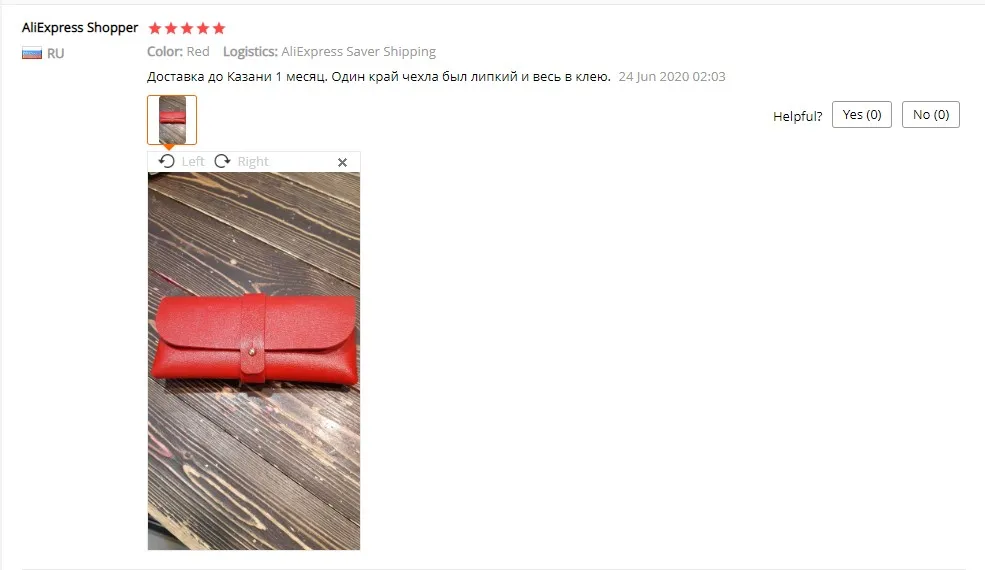Click the "Color: Red" attribute

[x=178, y=52]
